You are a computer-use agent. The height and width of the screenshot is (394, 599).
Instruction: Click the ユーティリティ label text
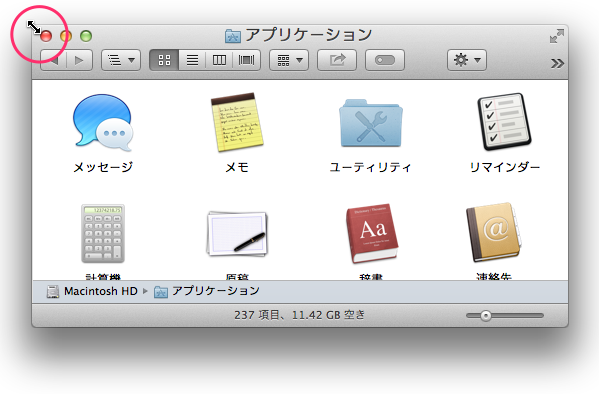pyautogui.click(x=371, y=167)
